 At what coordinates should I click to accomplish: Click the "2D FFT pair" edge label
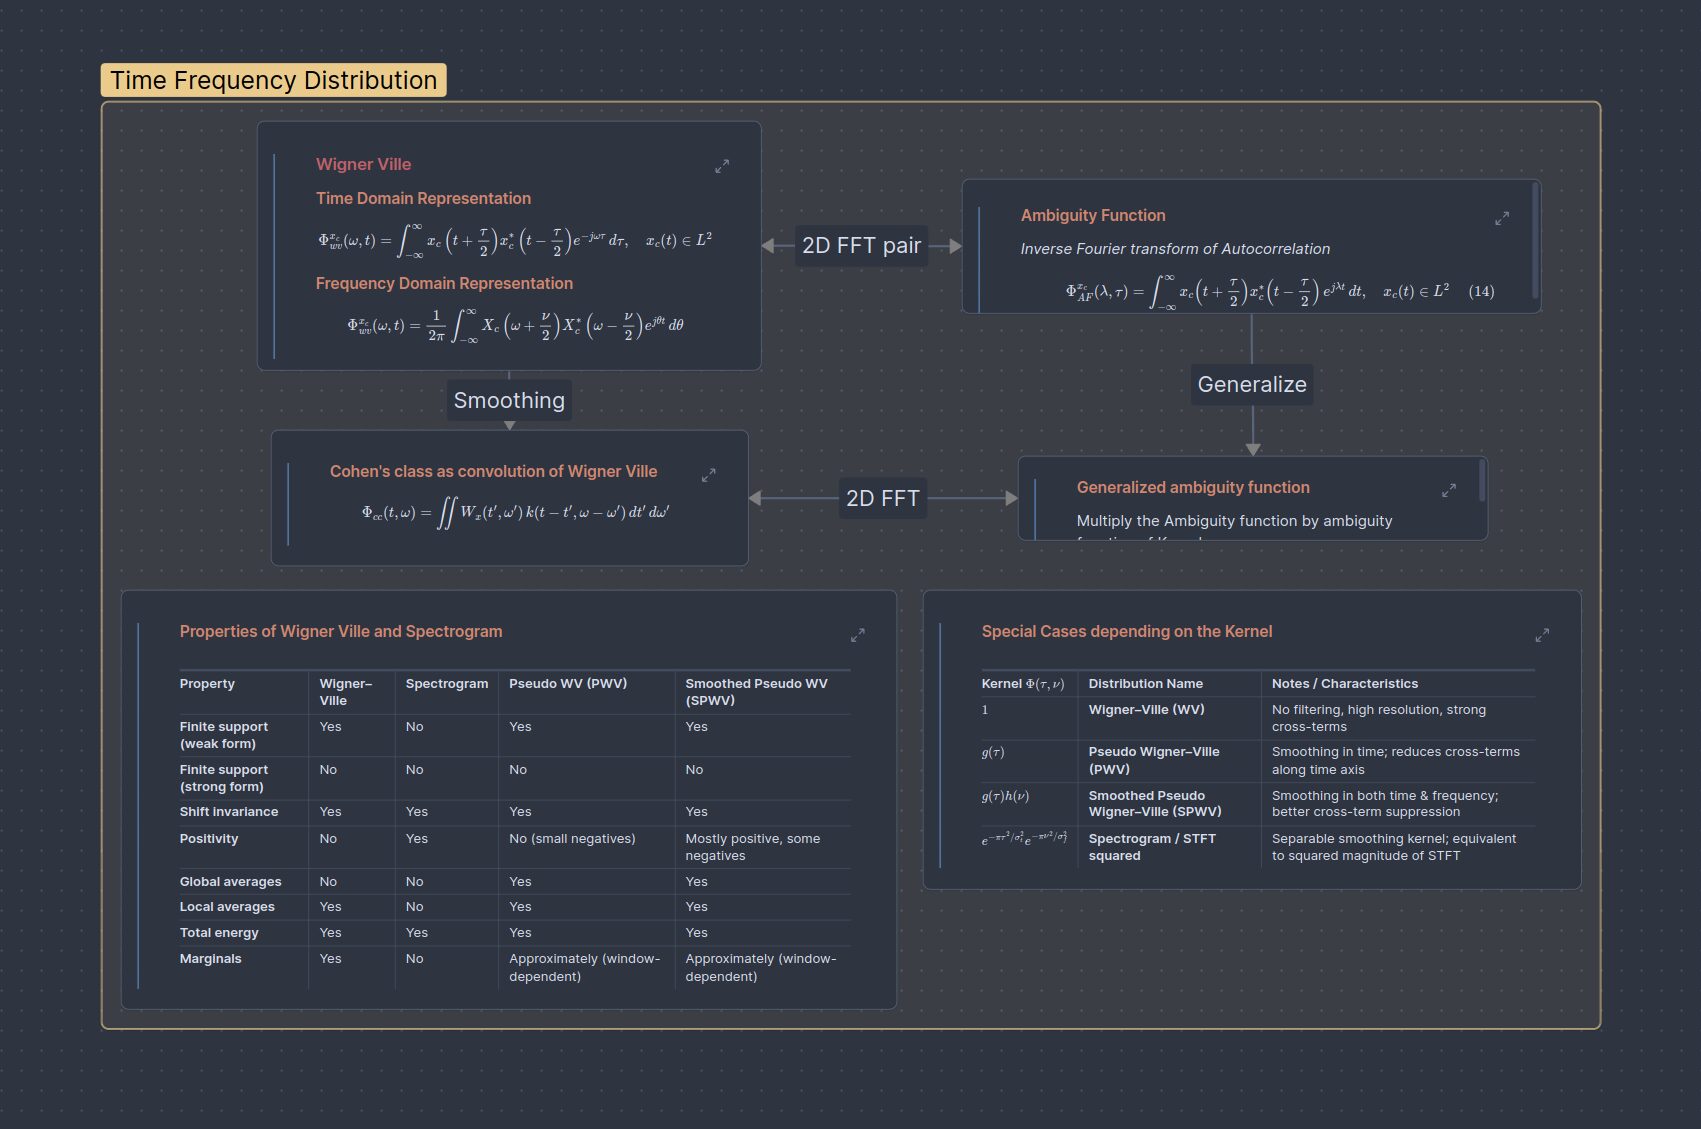pos(861,246)
